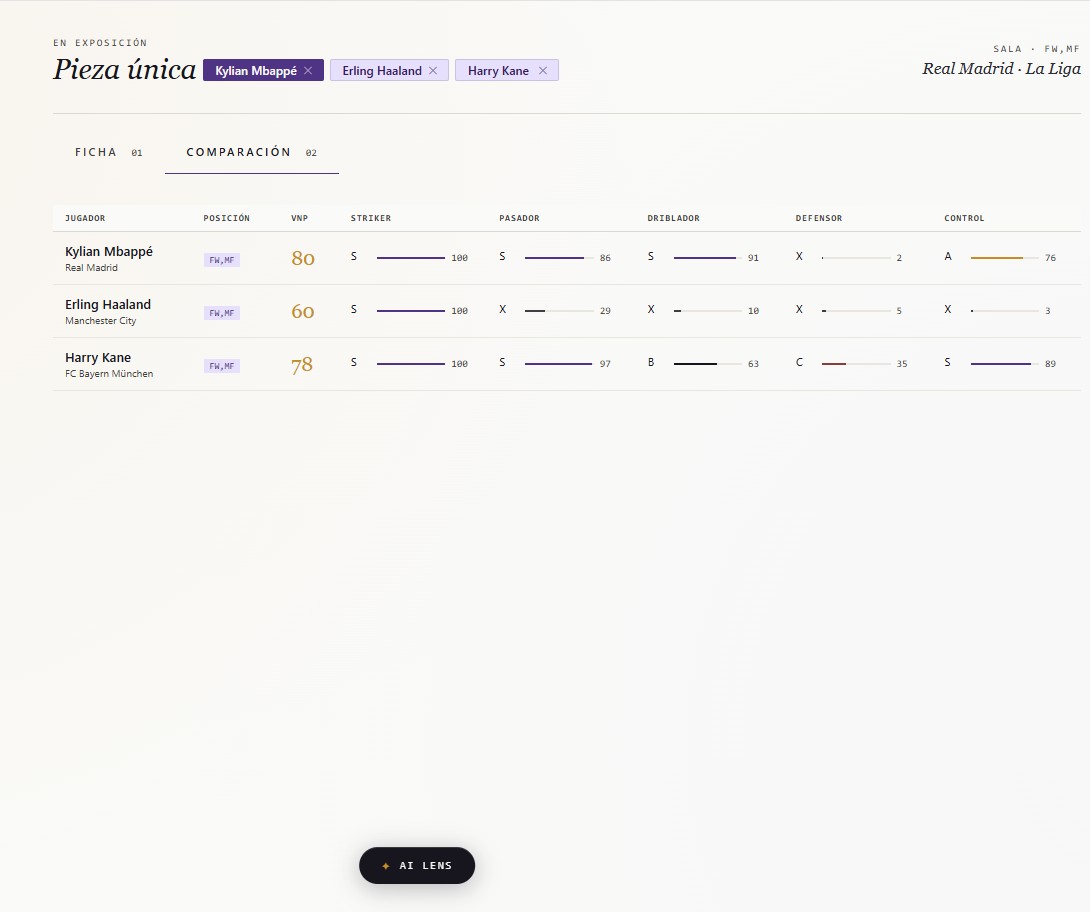Select the Kylian Mbappé player chip
1090x912 pixels.
[x=255, y=70]
